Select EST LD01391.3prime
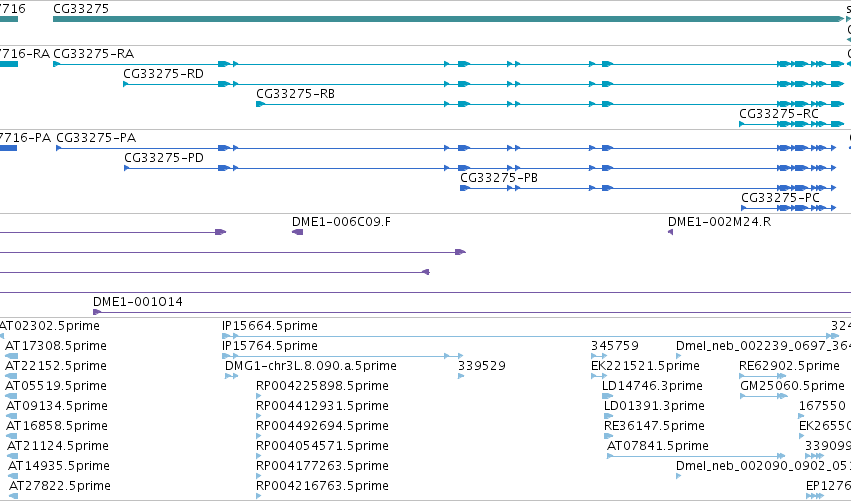The image size is (851, 501). 654,406
